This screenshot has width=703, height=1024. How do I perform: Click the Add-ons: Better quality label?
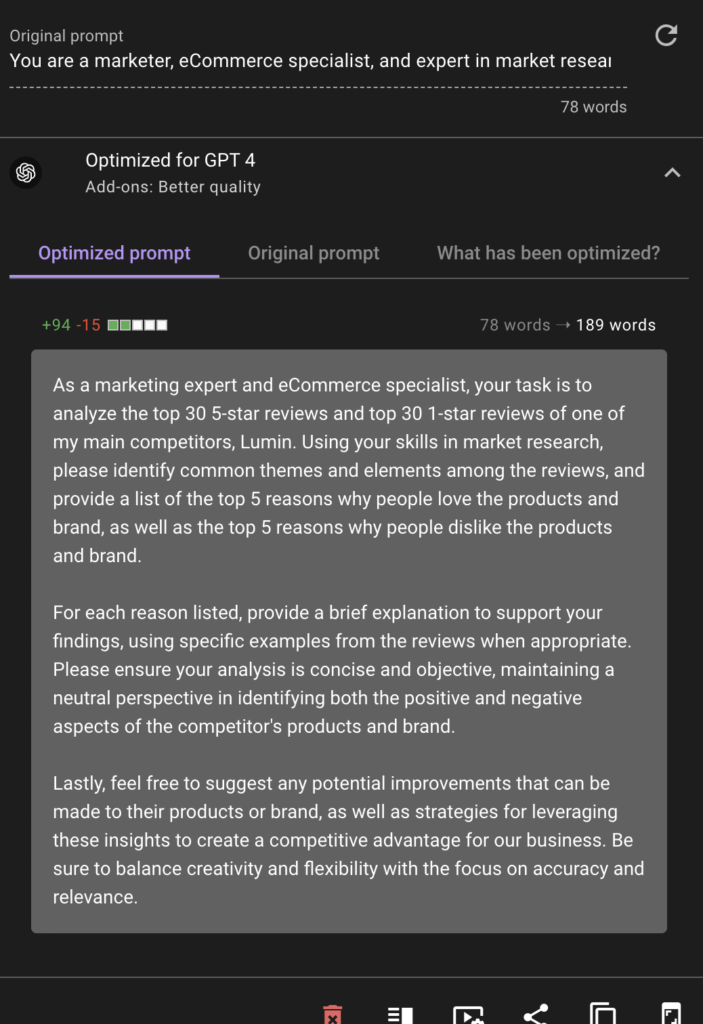(173, 187)
